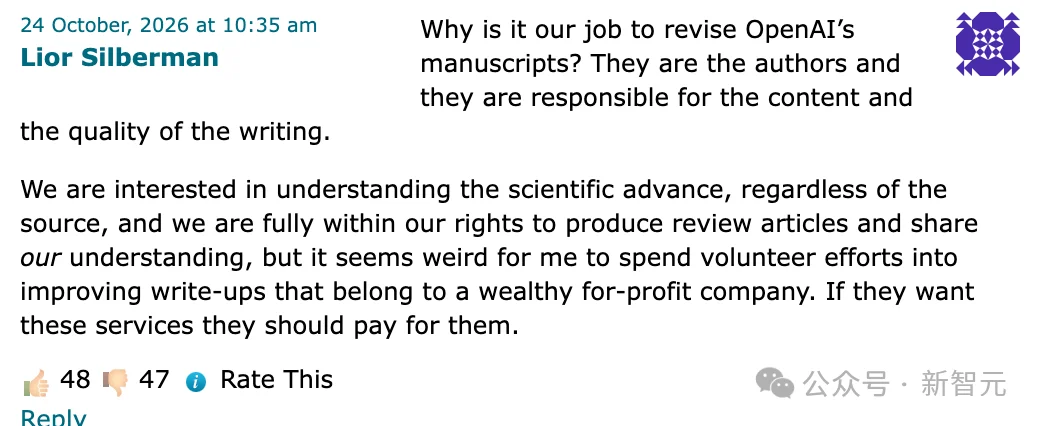Click the WeChat logo watermark
This screenshot has width=1040, height=426.
775,383
